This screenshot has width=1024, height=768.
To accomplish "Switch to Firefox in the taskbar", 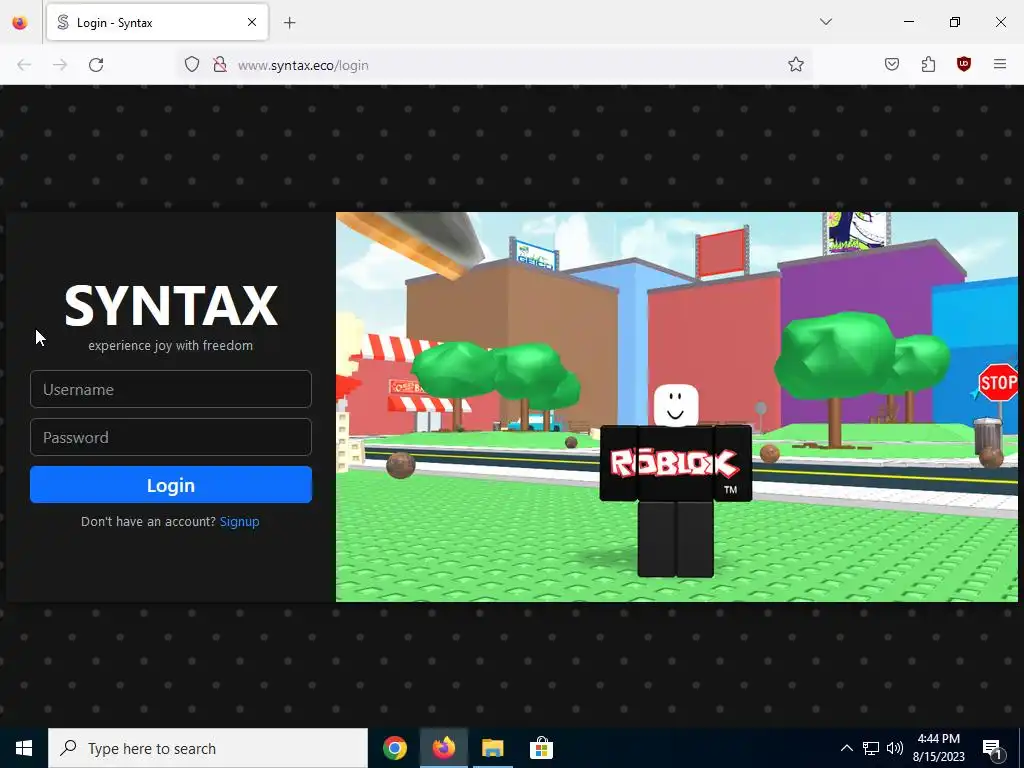I will [444, 748].
